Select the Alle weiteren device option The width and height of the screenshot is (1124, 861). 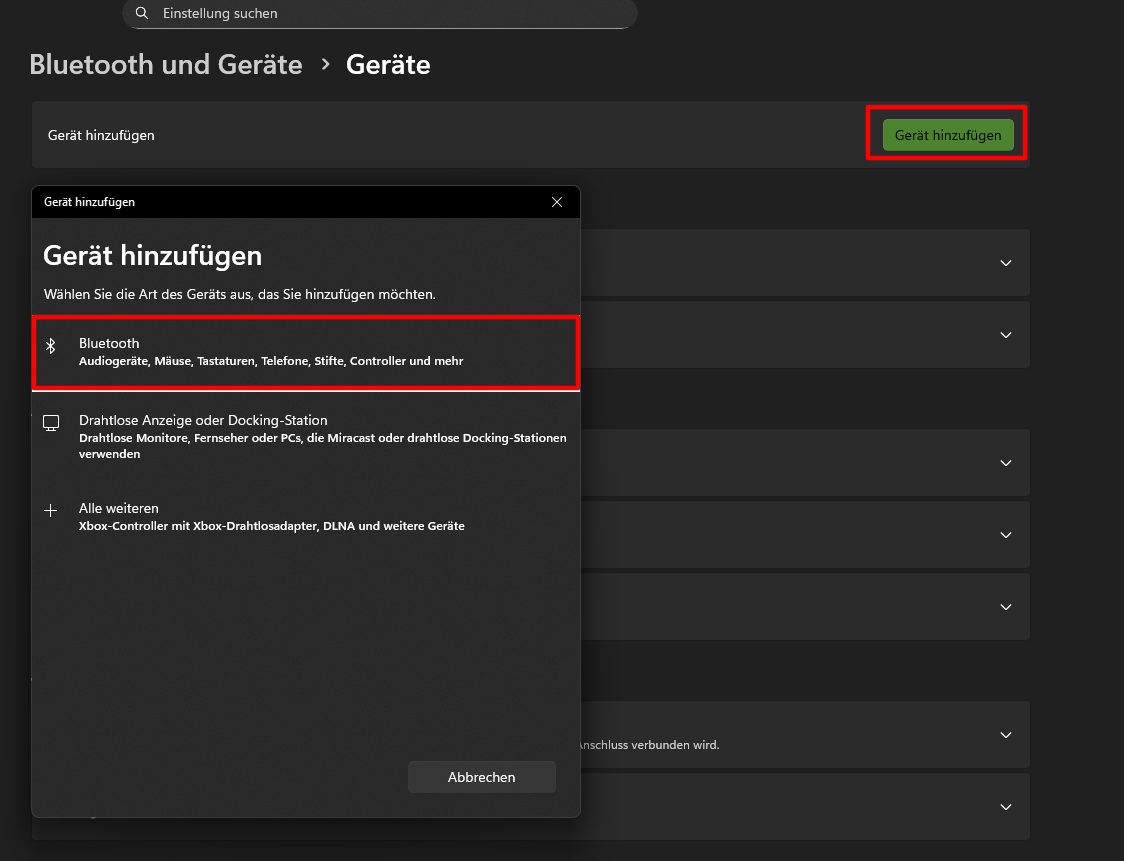click(x=306, y=516)
